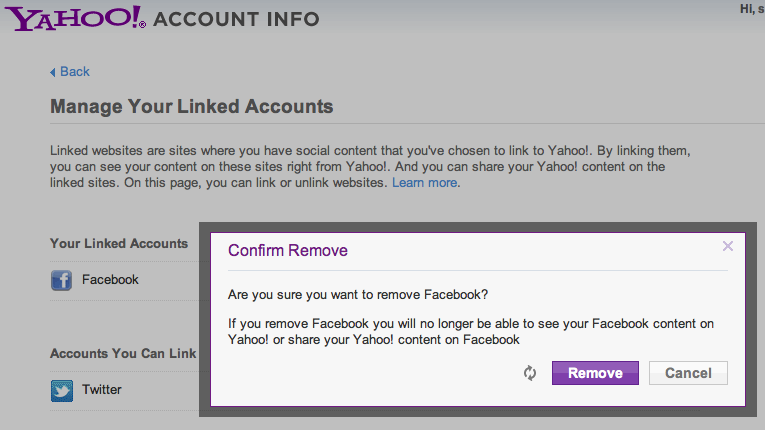
Task: Click the Yahoo! logo
Action: (x=75, y=18)
